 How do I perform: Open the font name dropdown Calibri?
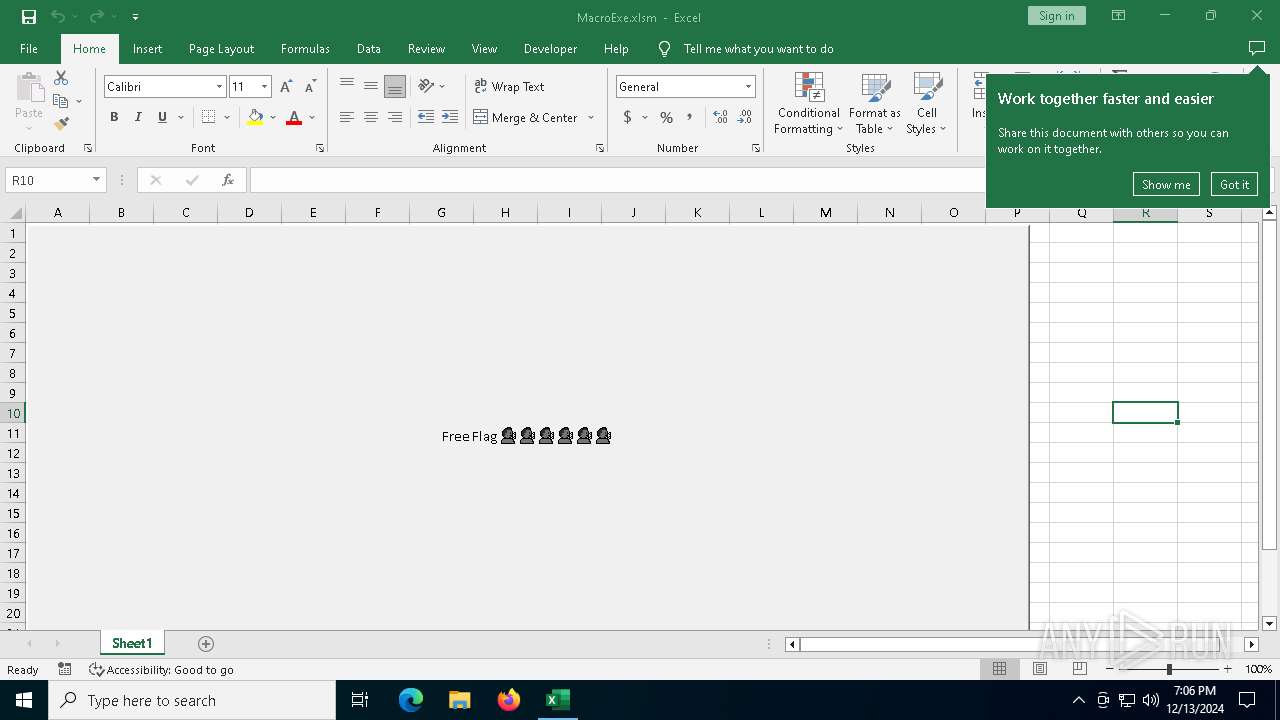click(x=219, y=87)
